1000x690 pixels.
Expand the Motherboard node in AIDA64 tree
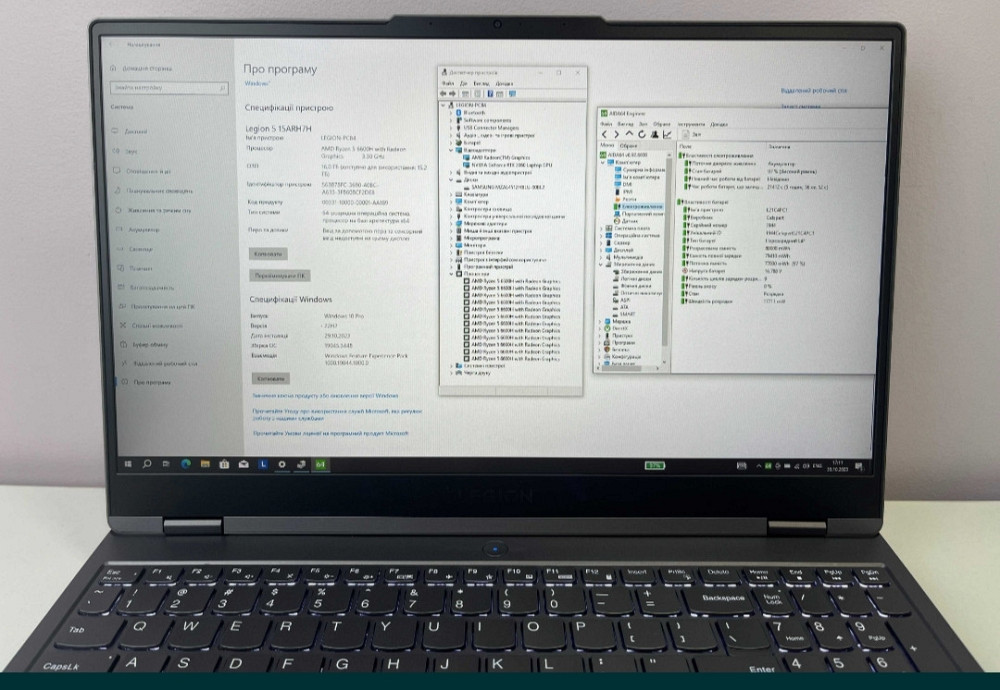click(x=601, y=227)
